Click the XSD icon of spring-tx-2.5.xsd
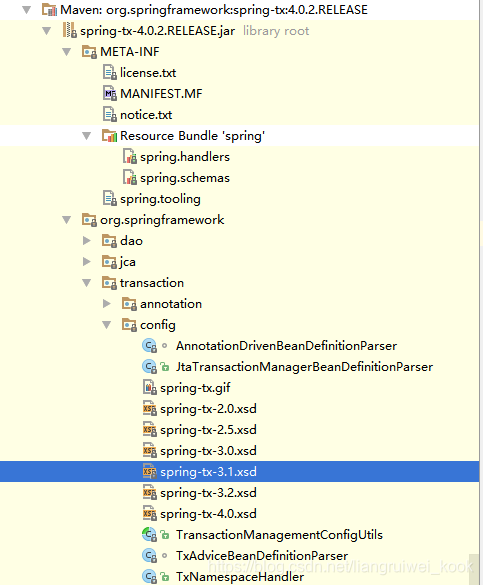The width and height of the screenshot is (483, 585). pyautogui.click(x=150, y=430)
